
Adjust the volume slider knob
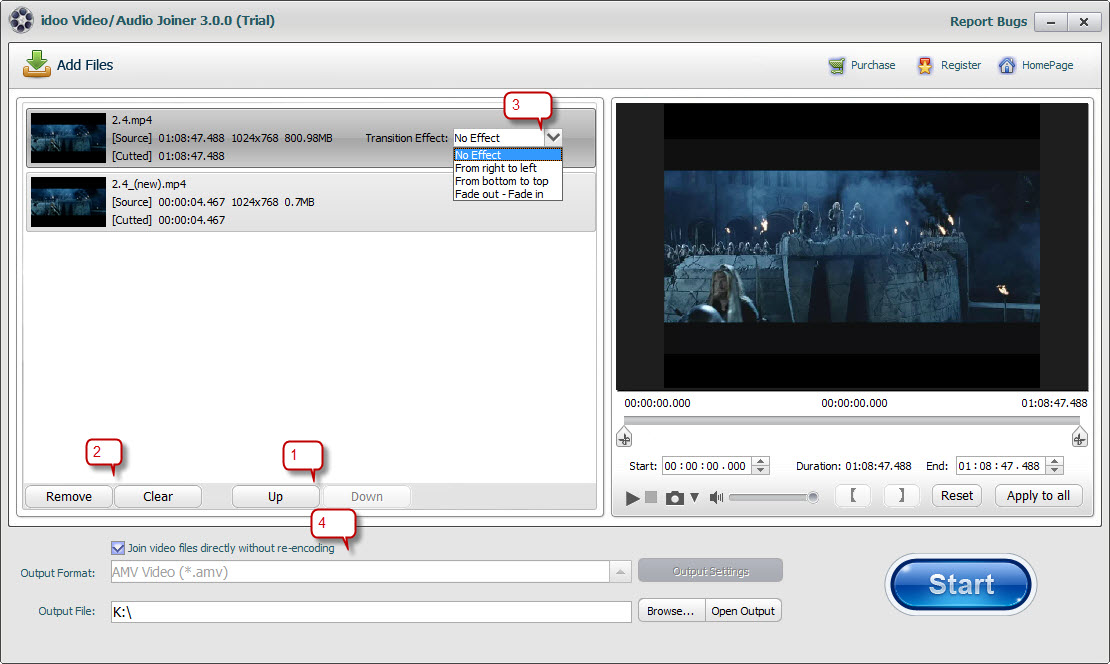click(x=813, y=498)
